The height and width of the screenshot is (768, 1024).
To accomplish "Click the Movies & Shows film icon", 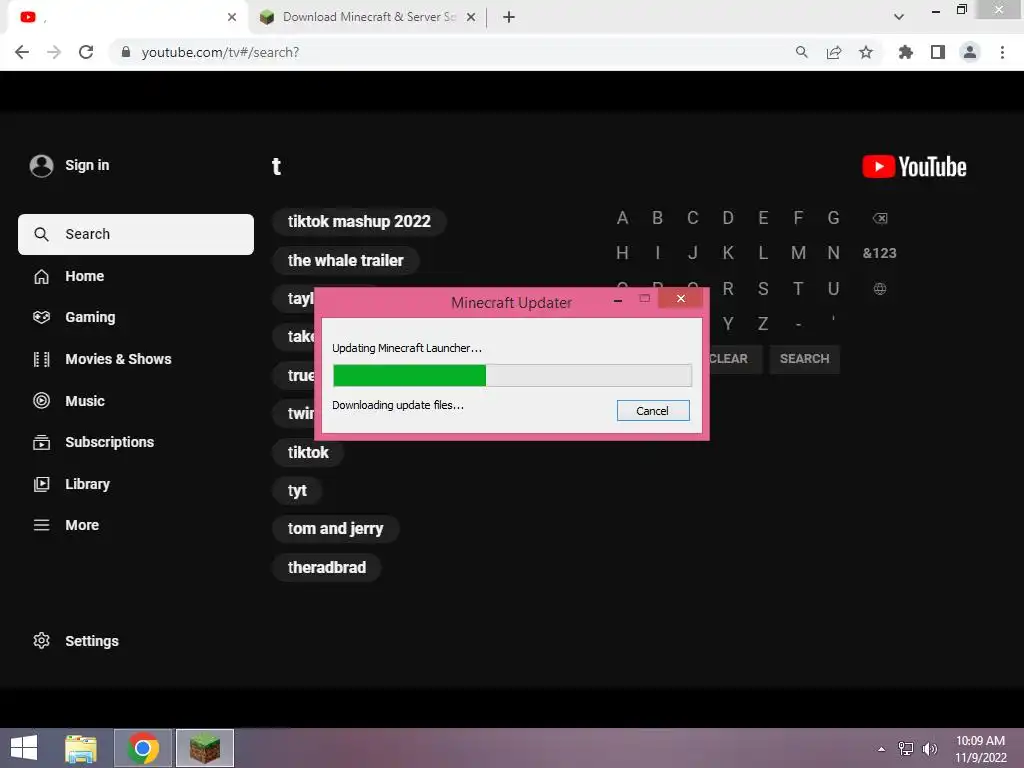I will pos(41,359).
